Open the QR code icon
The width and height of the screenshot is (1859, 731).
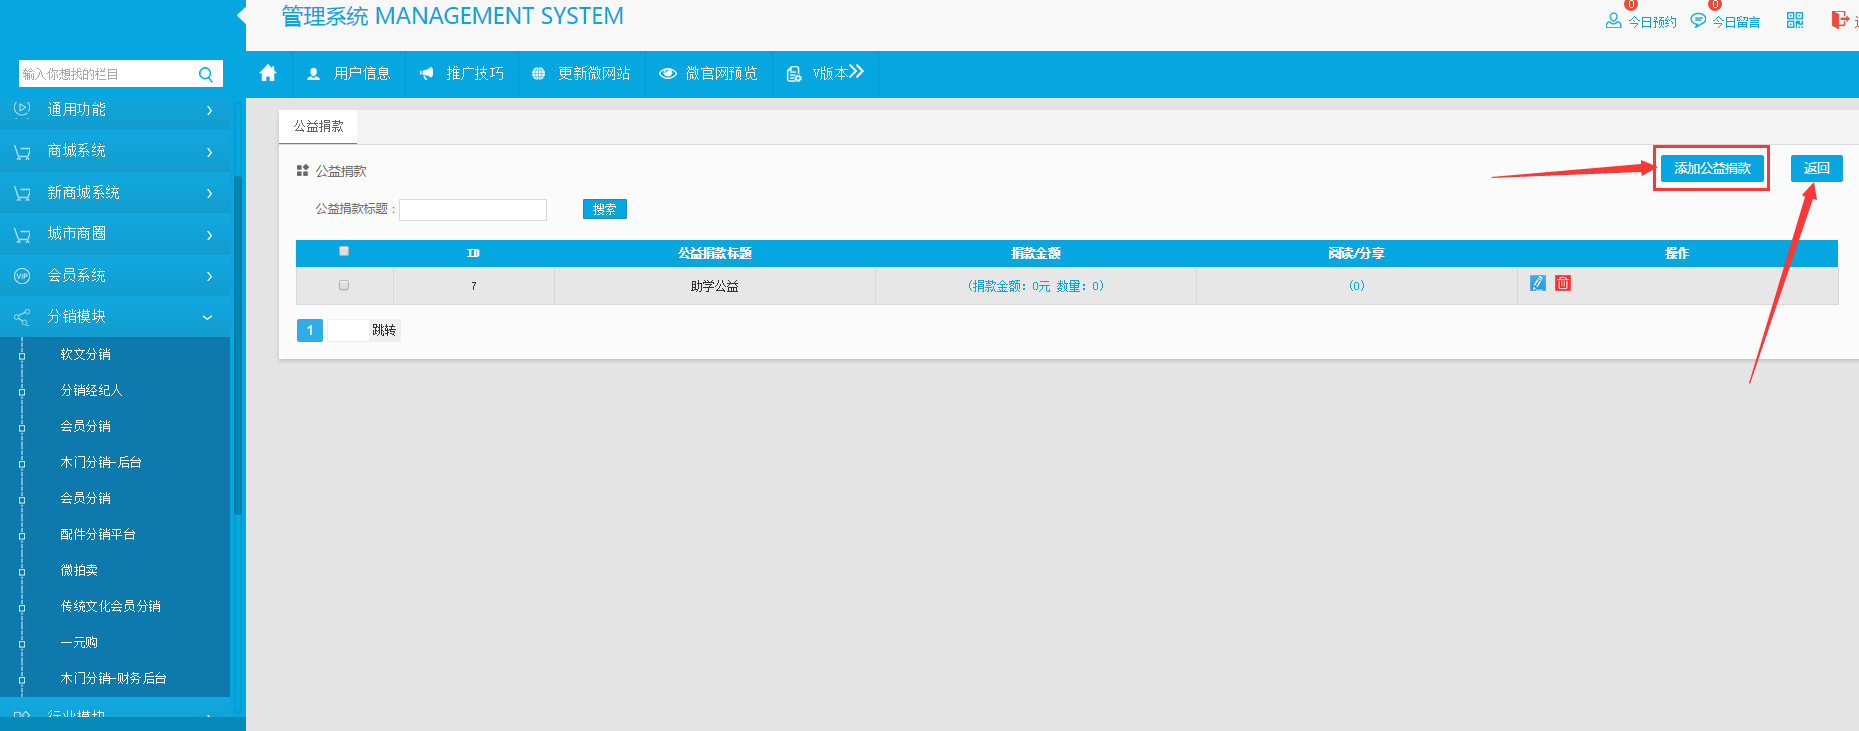1795,20
